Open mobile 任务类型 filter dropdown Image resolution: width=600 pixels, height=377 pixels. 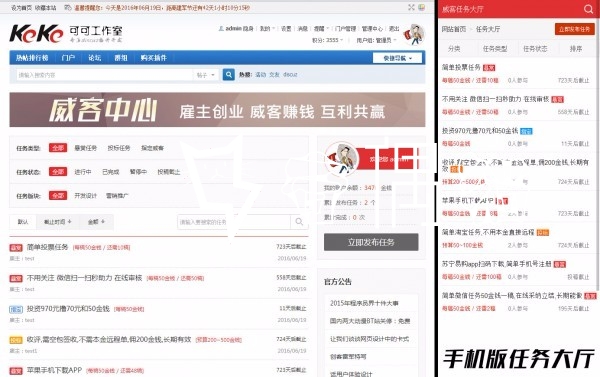click(x=495, y=49)
